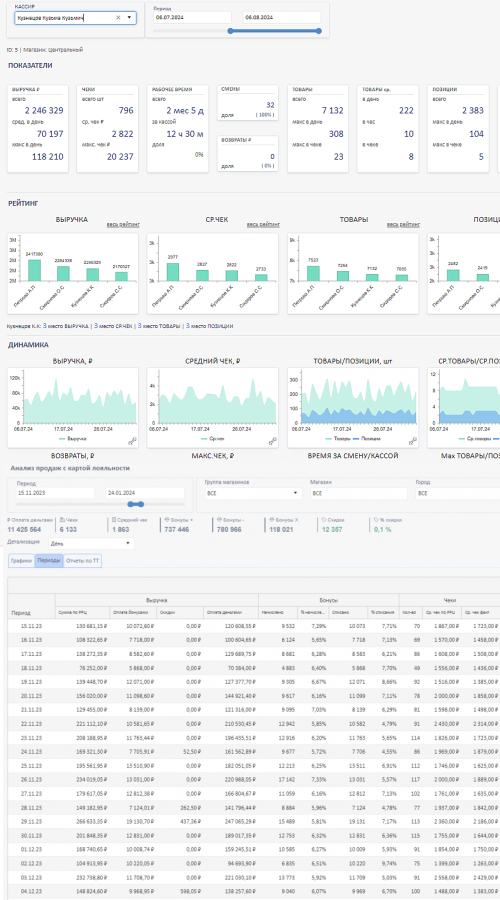Open the Кассир dropdown arrow
The image size is (500, 900).
tap(129, 18)
